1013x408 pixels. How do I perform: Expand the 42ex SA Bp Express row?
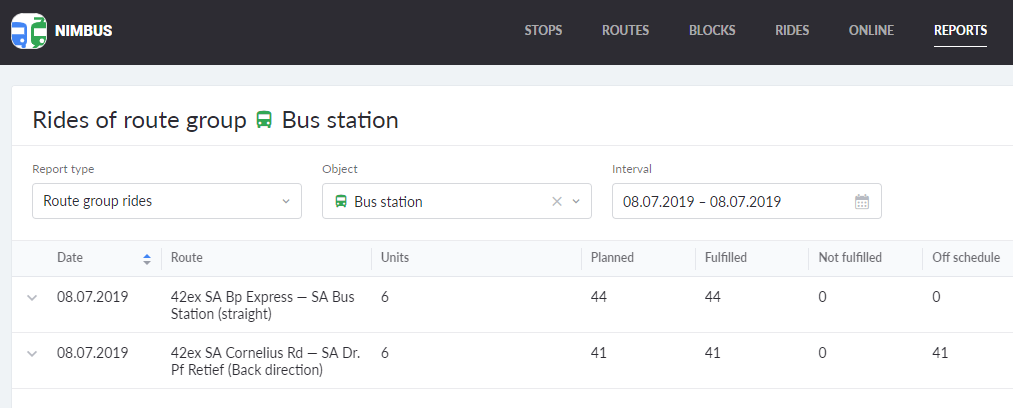click(31, 297)
